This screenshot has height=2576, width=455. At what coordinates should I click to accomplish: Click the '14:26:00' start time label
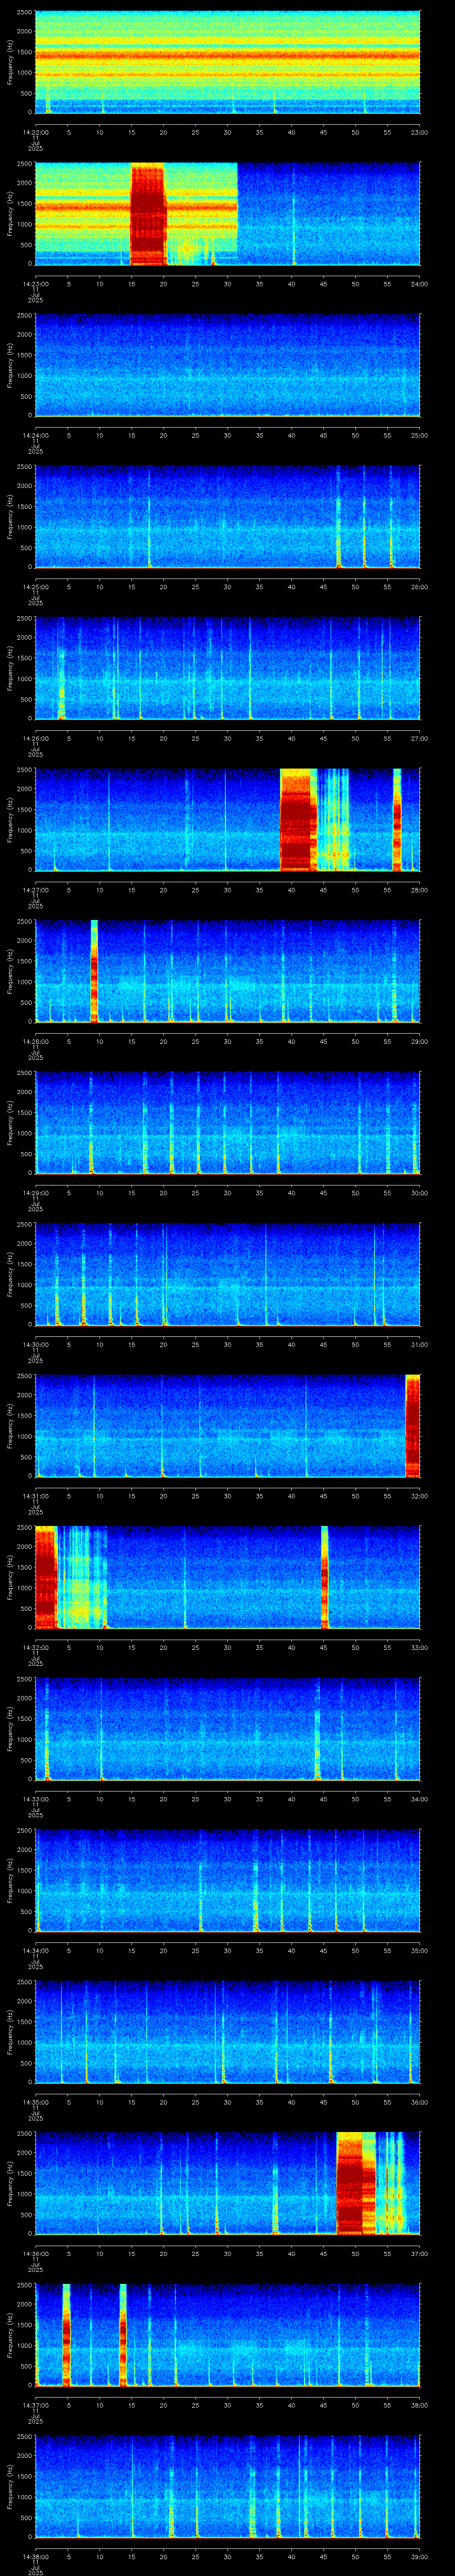pos(35,738)
